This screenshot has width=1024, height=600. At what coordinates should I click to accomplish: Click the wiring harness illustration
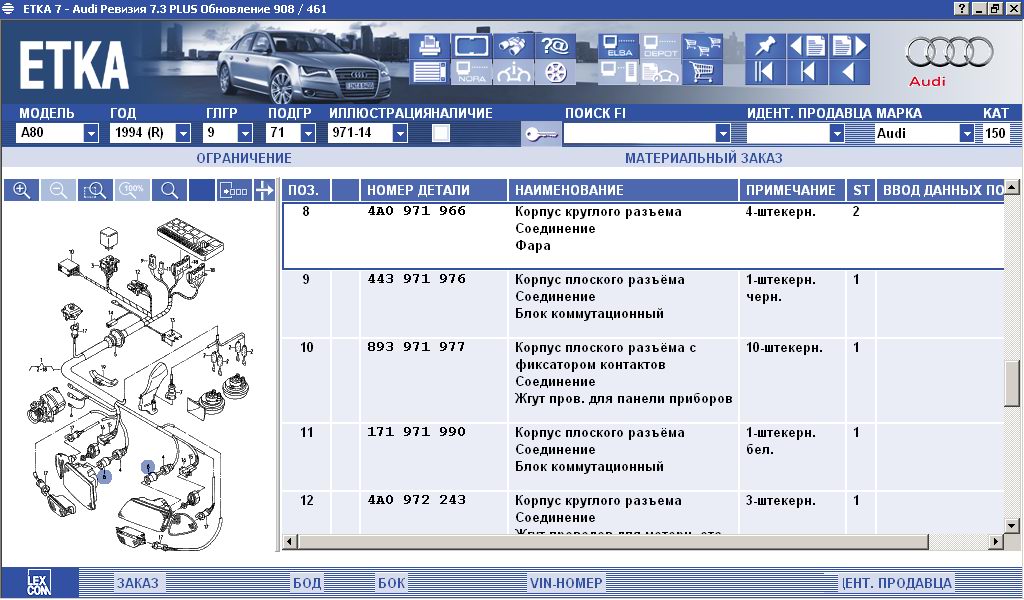click(141, 382)
